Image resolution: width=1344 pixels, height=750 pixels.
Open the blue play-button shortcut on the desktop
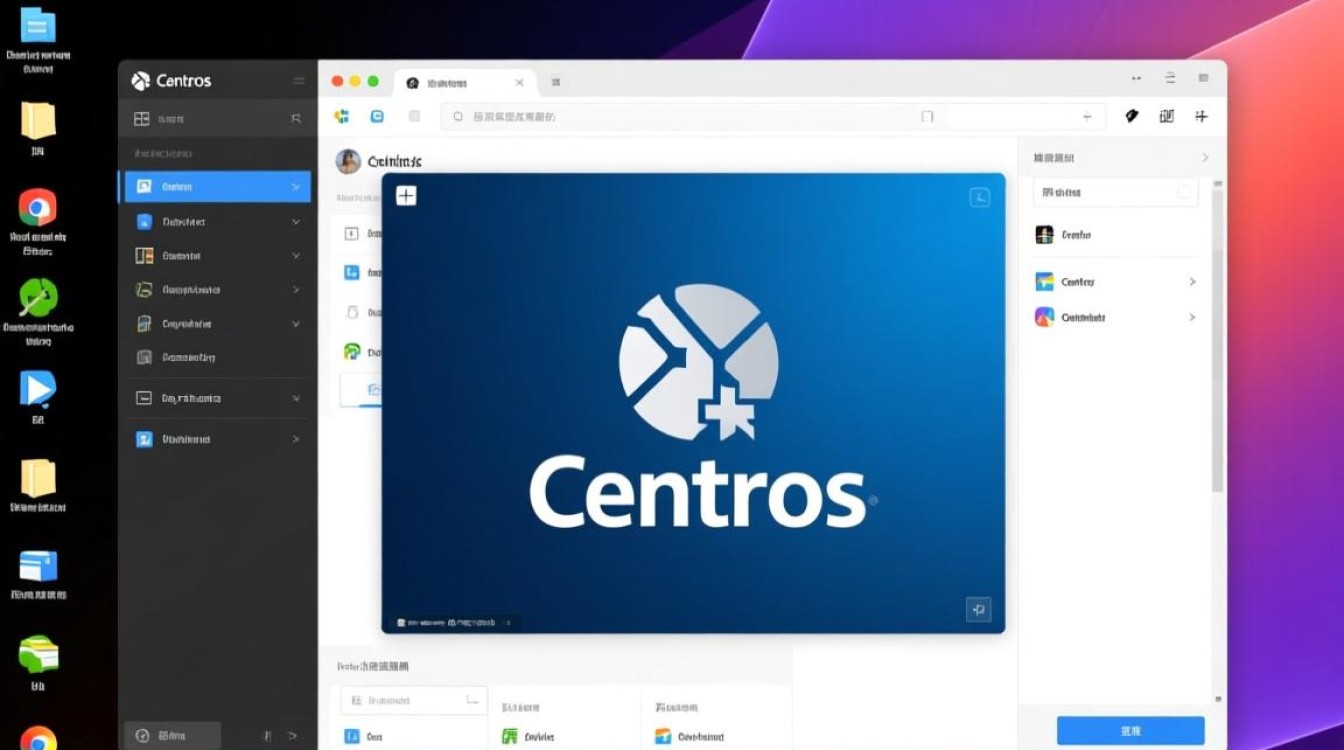click(38, 389)
